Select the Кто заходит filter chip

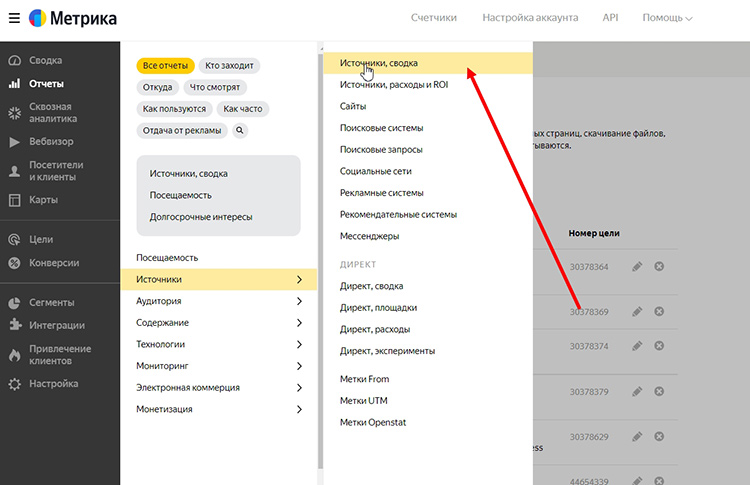coord(229,66)
